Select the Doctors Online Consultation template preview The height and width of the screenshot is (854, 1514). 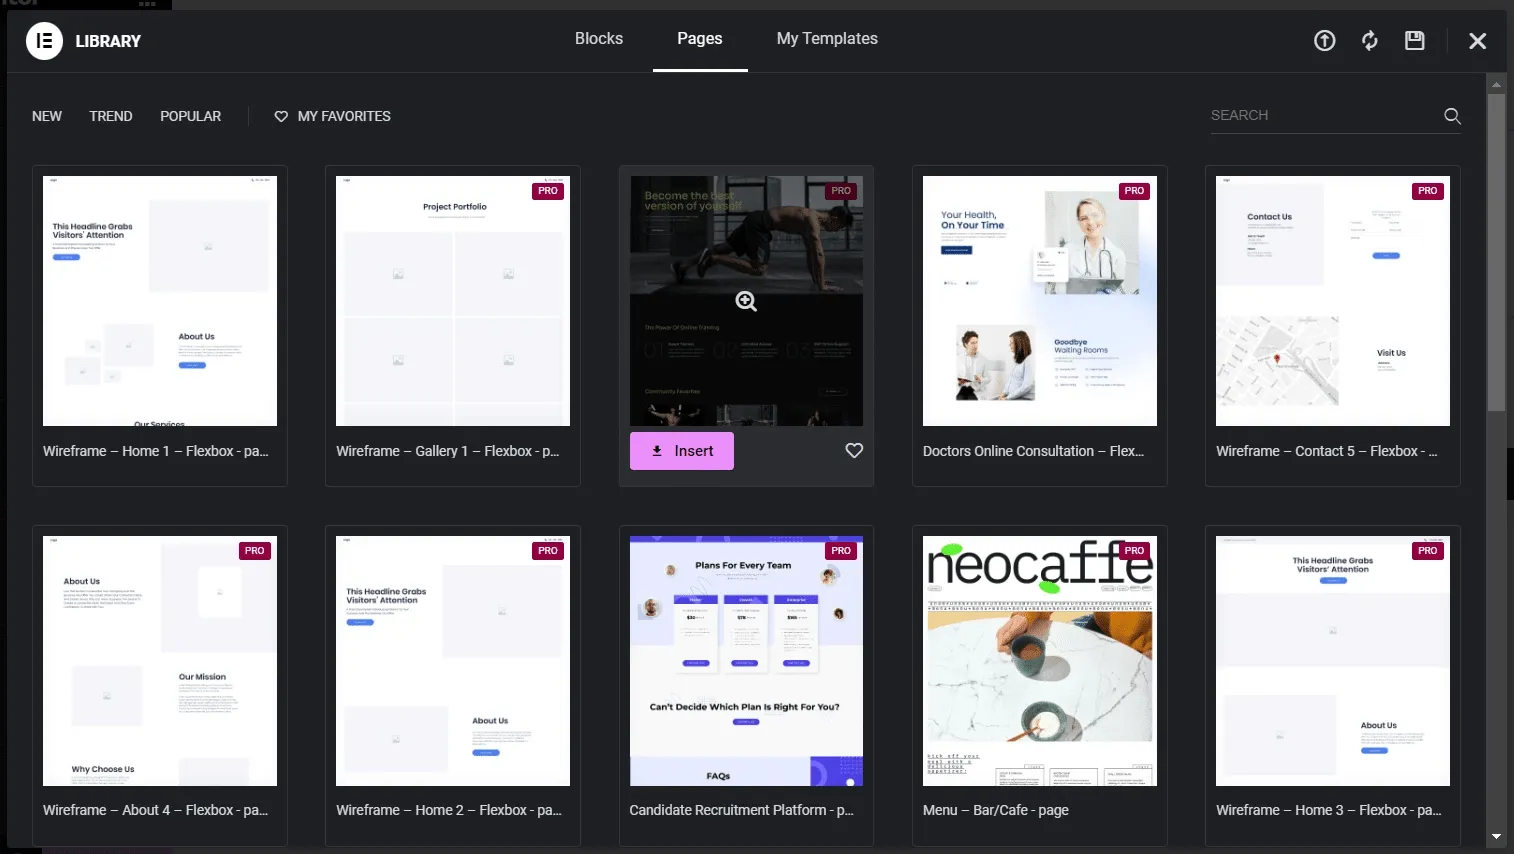pyautogui.click(x=1039, y=300)
